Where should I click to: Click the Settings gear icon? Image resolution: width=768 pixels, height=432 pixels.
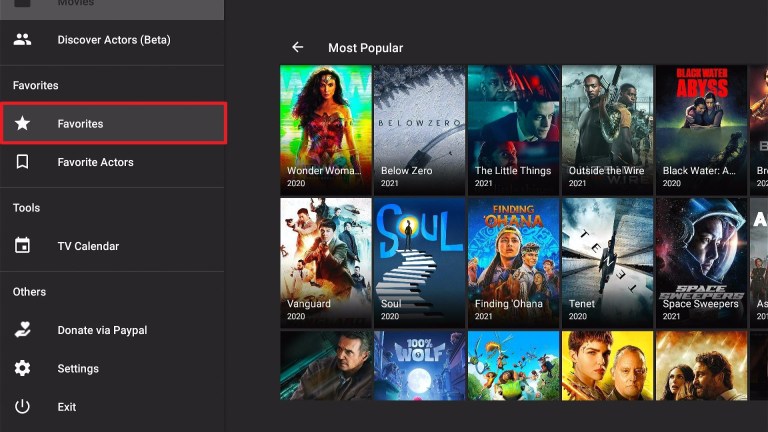point(22,368)
